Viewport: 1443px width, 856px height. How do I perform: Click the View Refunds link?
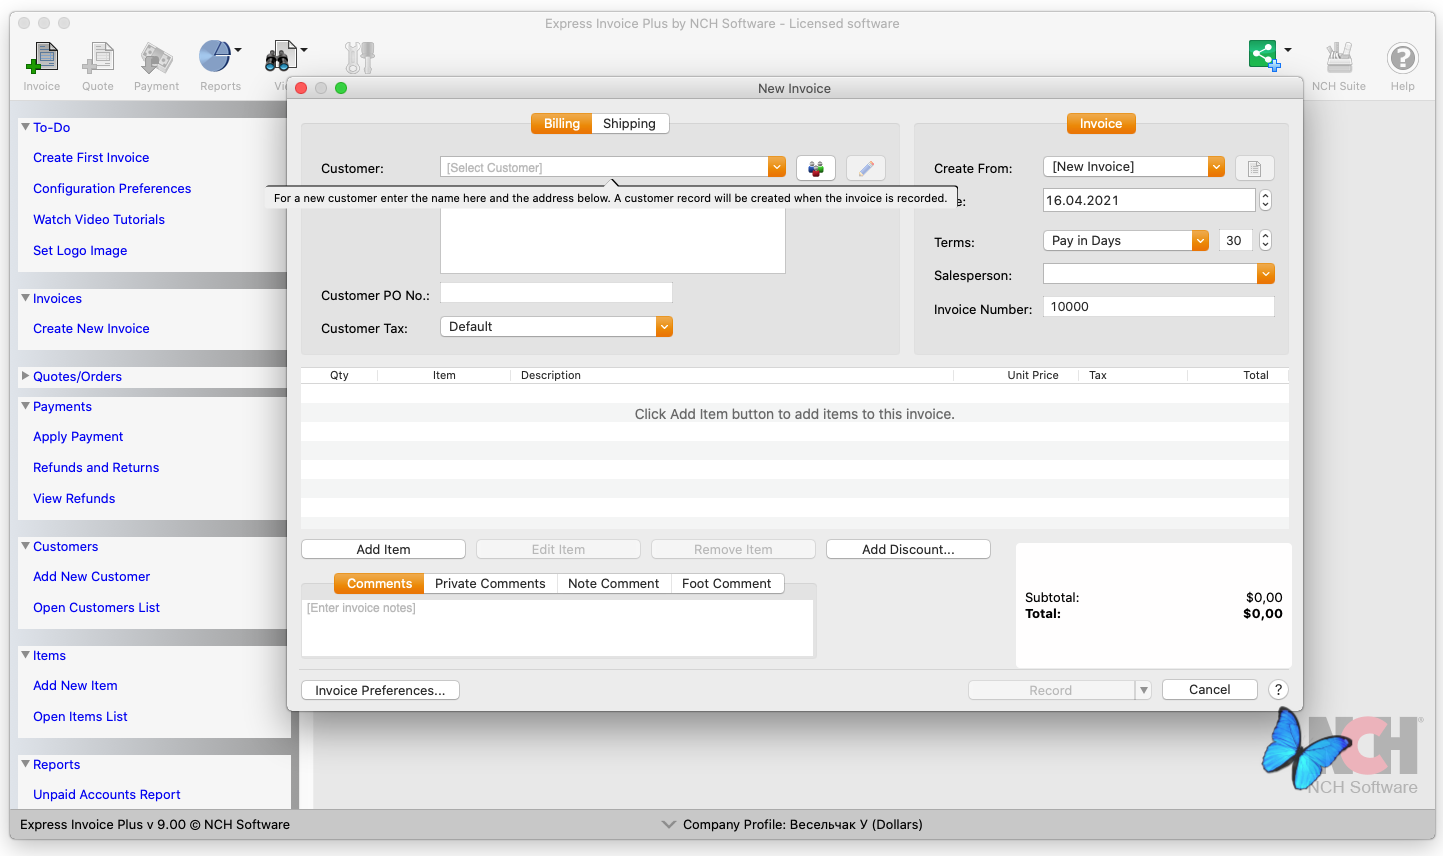[x=74, y=498]
